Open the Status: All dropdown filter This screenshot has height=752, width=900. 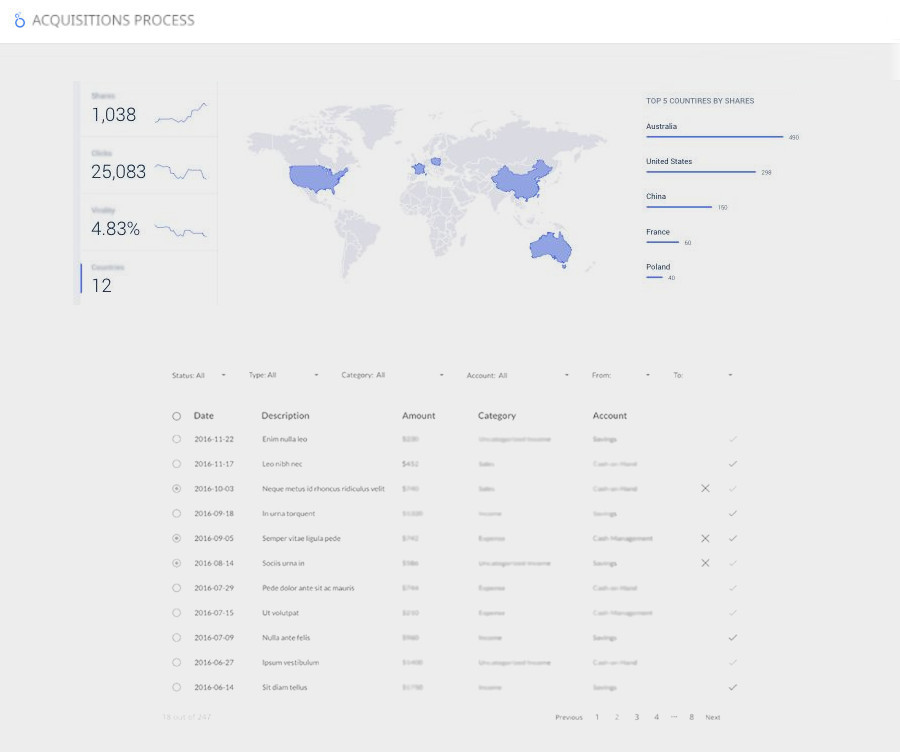pos(199,375)
